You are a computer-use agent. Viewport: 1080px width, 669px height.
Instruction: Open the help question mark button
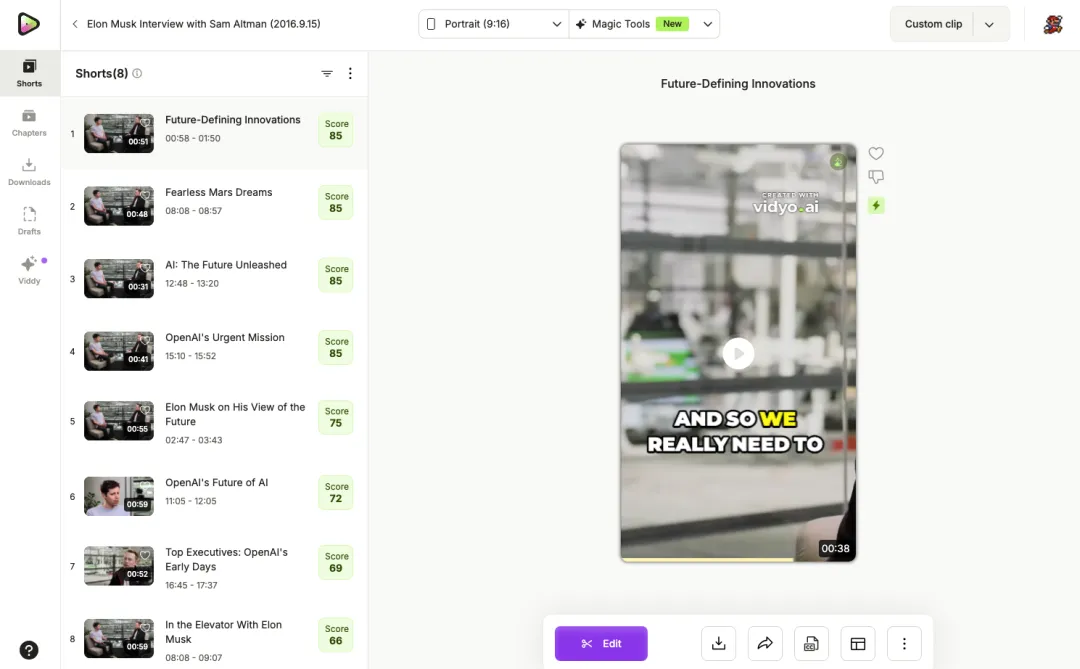click(29, 650)
